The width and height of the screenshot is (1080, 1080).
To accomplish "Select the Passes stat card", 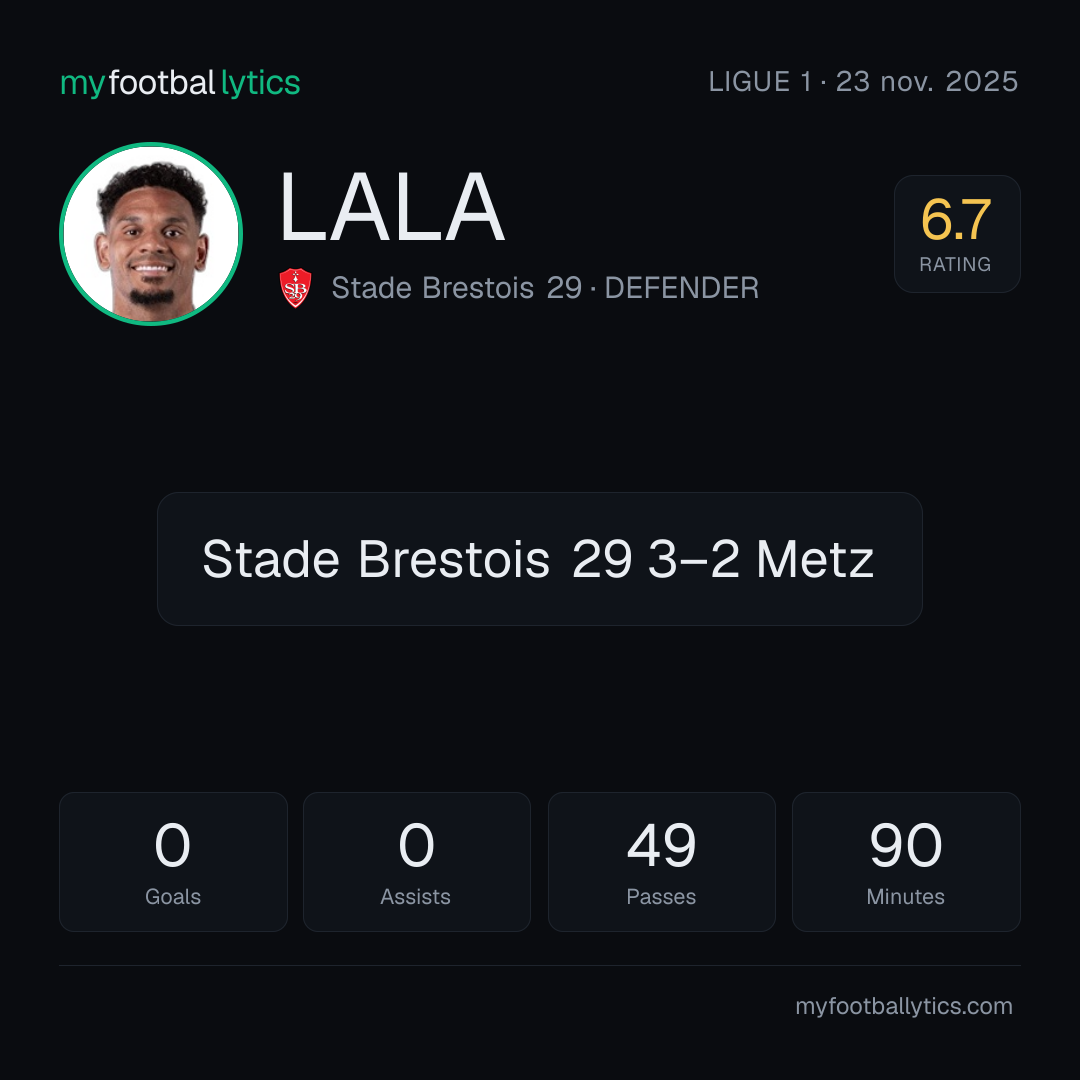I will (x=661, y=862).
